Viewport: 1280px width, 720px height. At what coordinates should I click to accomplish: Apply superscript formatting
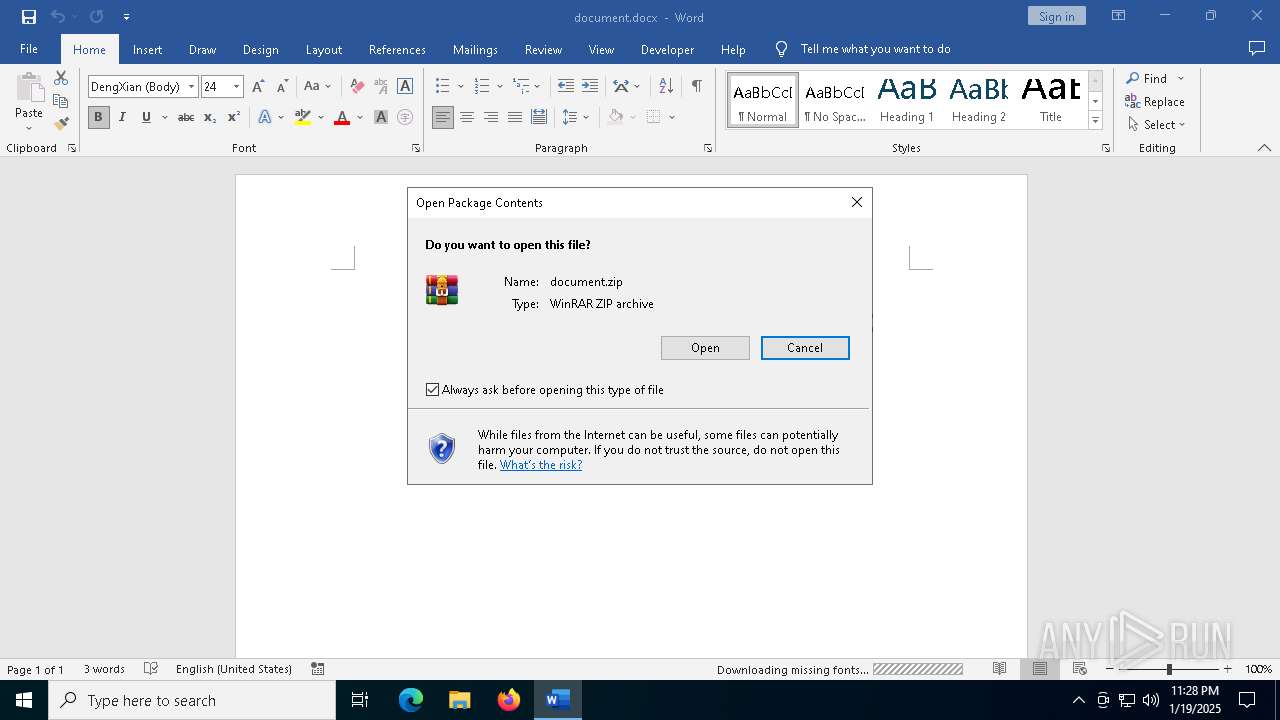pos(233,118)
